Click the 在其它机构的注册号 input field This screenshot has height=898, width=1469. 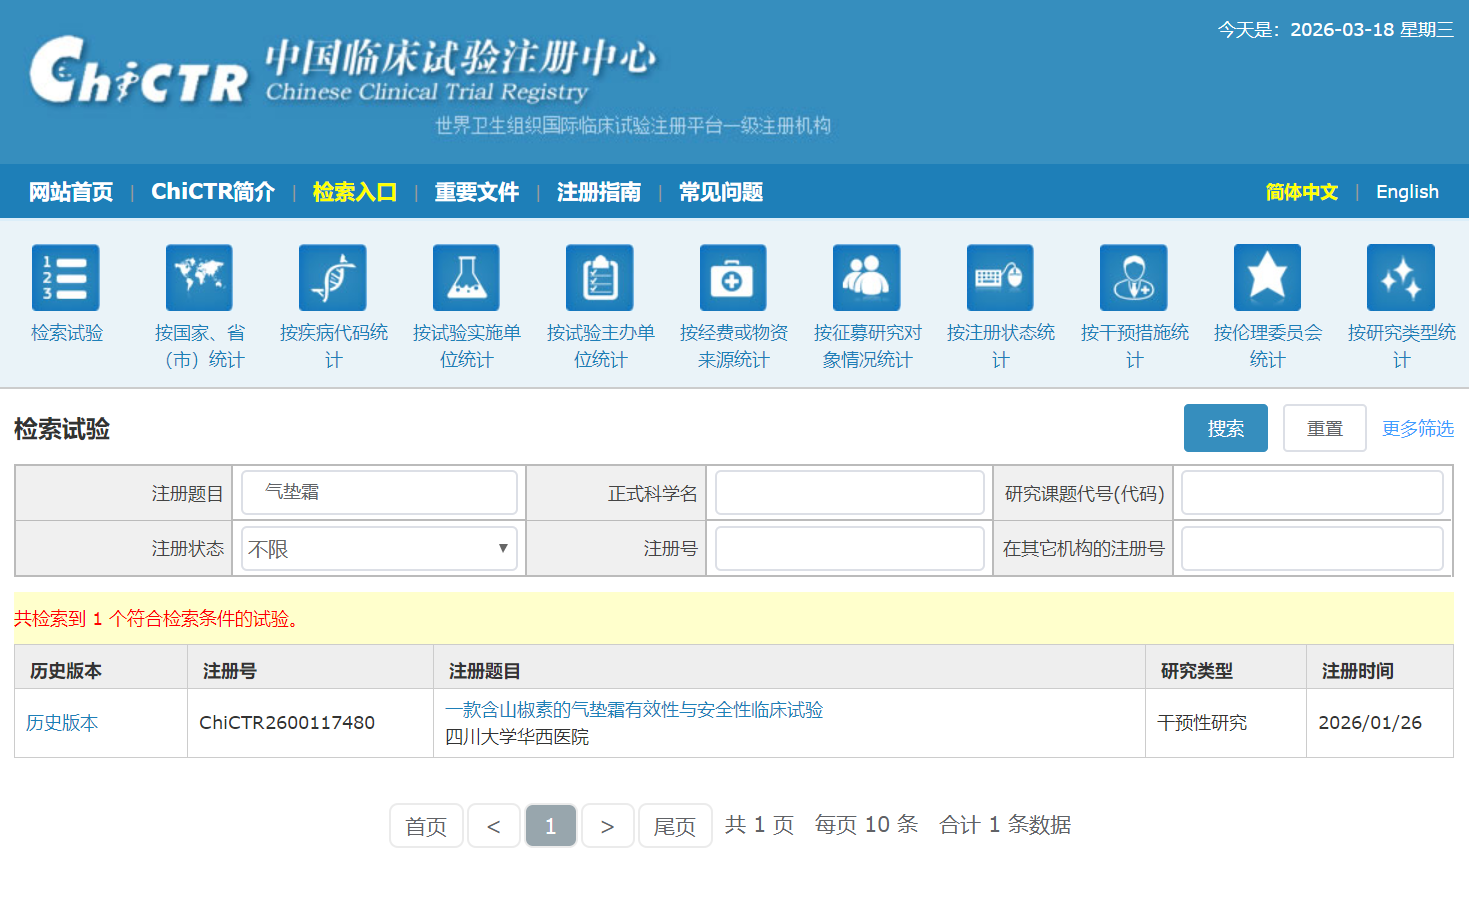pyautogui.click(x=1312, y=549)
